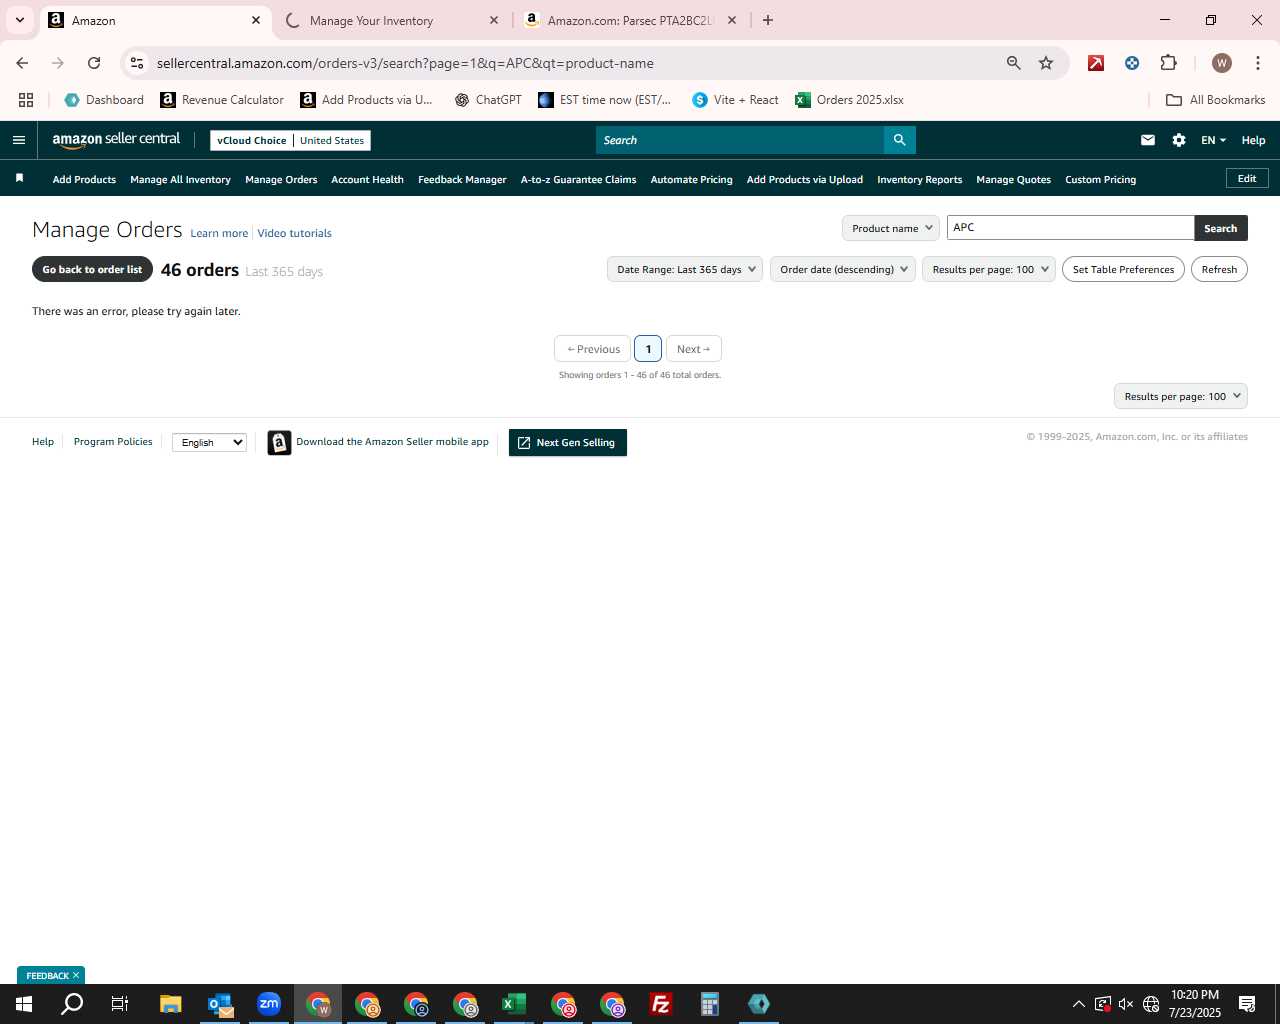This screenshot has height=1024, width=1280.
Task: Open the Video tutorials link
Action: (x=294, y=233)
